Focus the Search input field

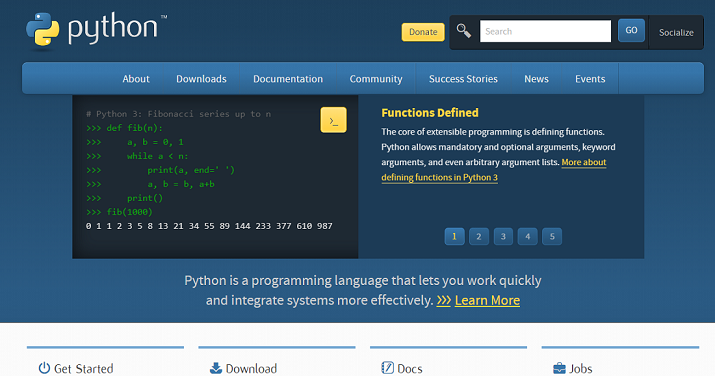(545, 31)
